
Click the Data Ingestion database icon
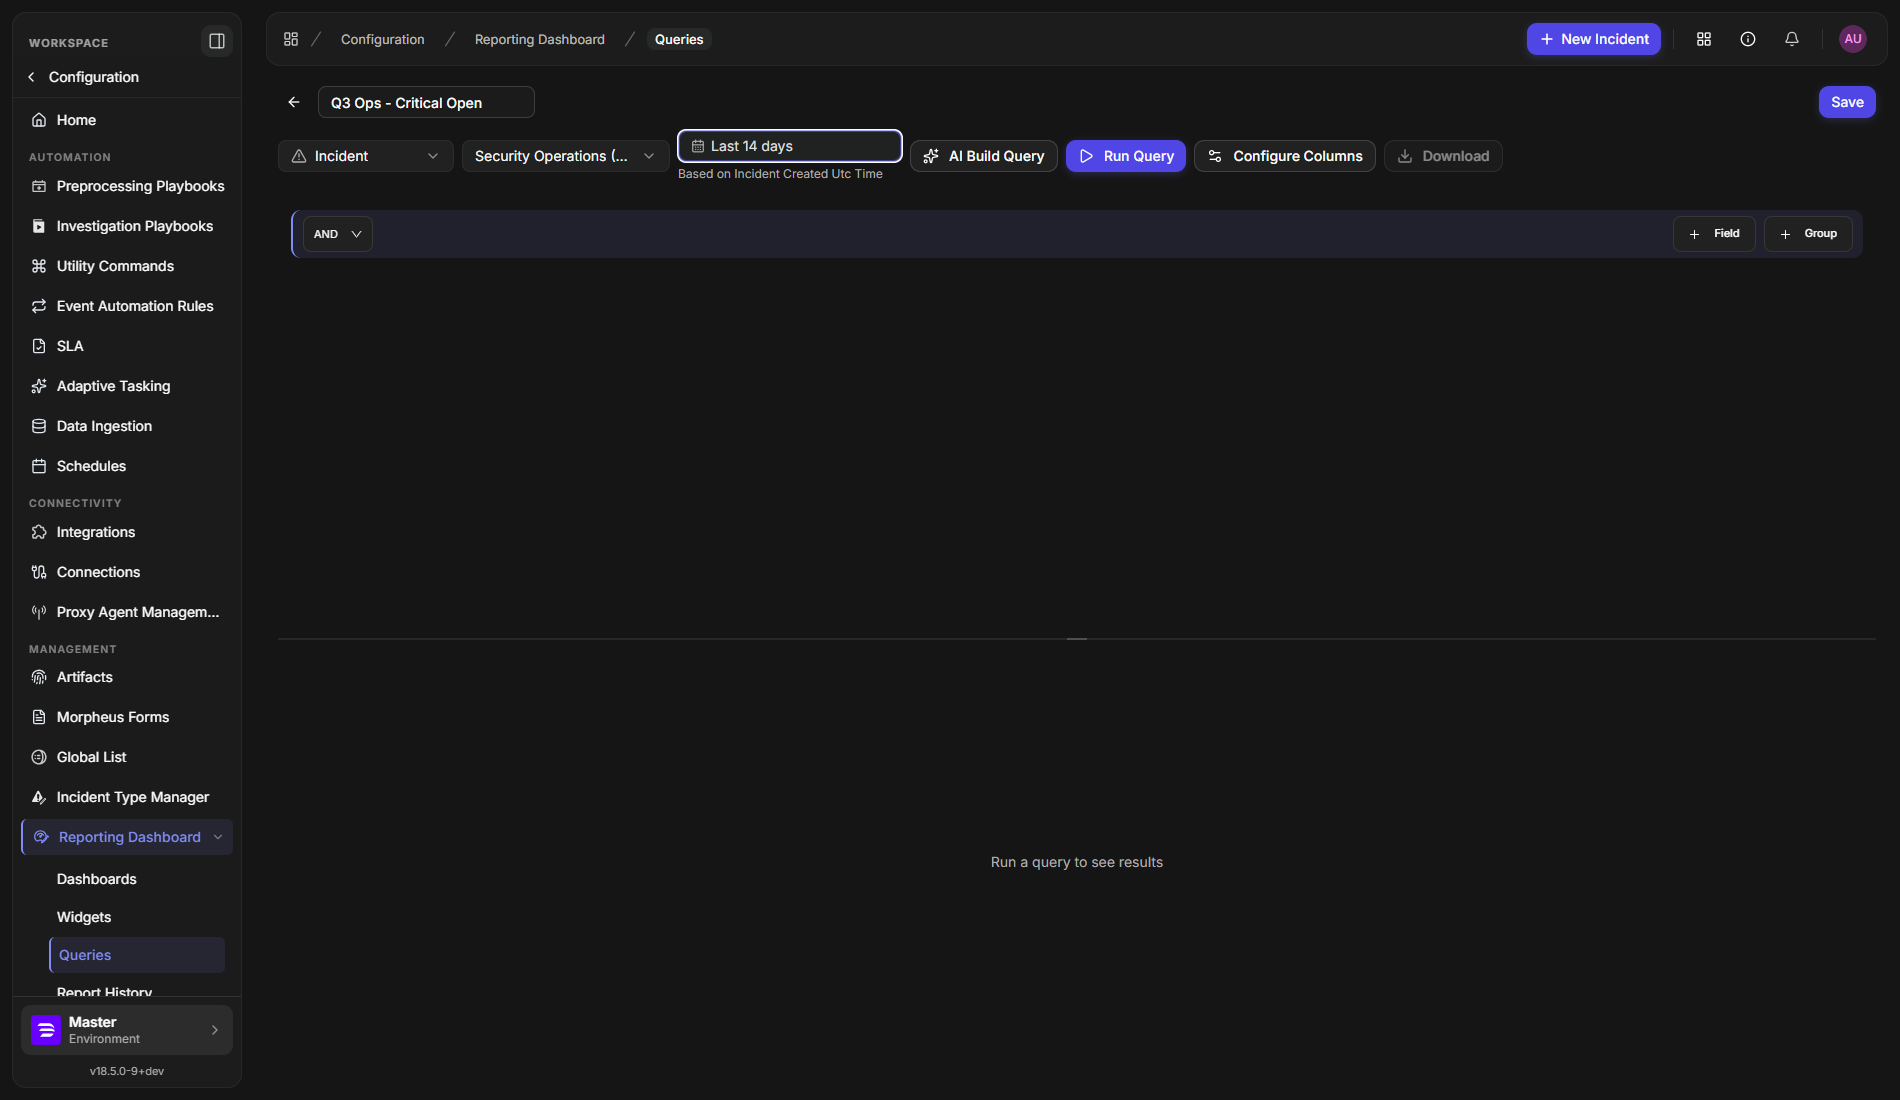39,426
